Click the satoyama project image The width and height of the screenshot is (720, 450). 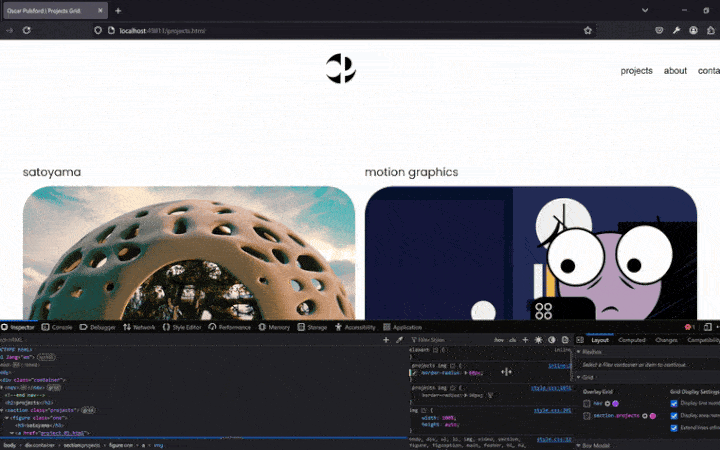click(x=189, y=253)
